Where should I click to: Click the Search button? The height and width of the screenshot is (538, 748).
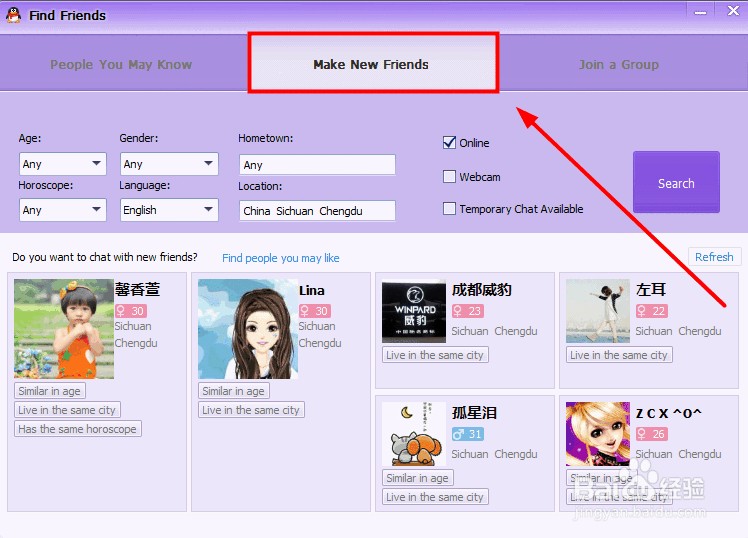676,182
